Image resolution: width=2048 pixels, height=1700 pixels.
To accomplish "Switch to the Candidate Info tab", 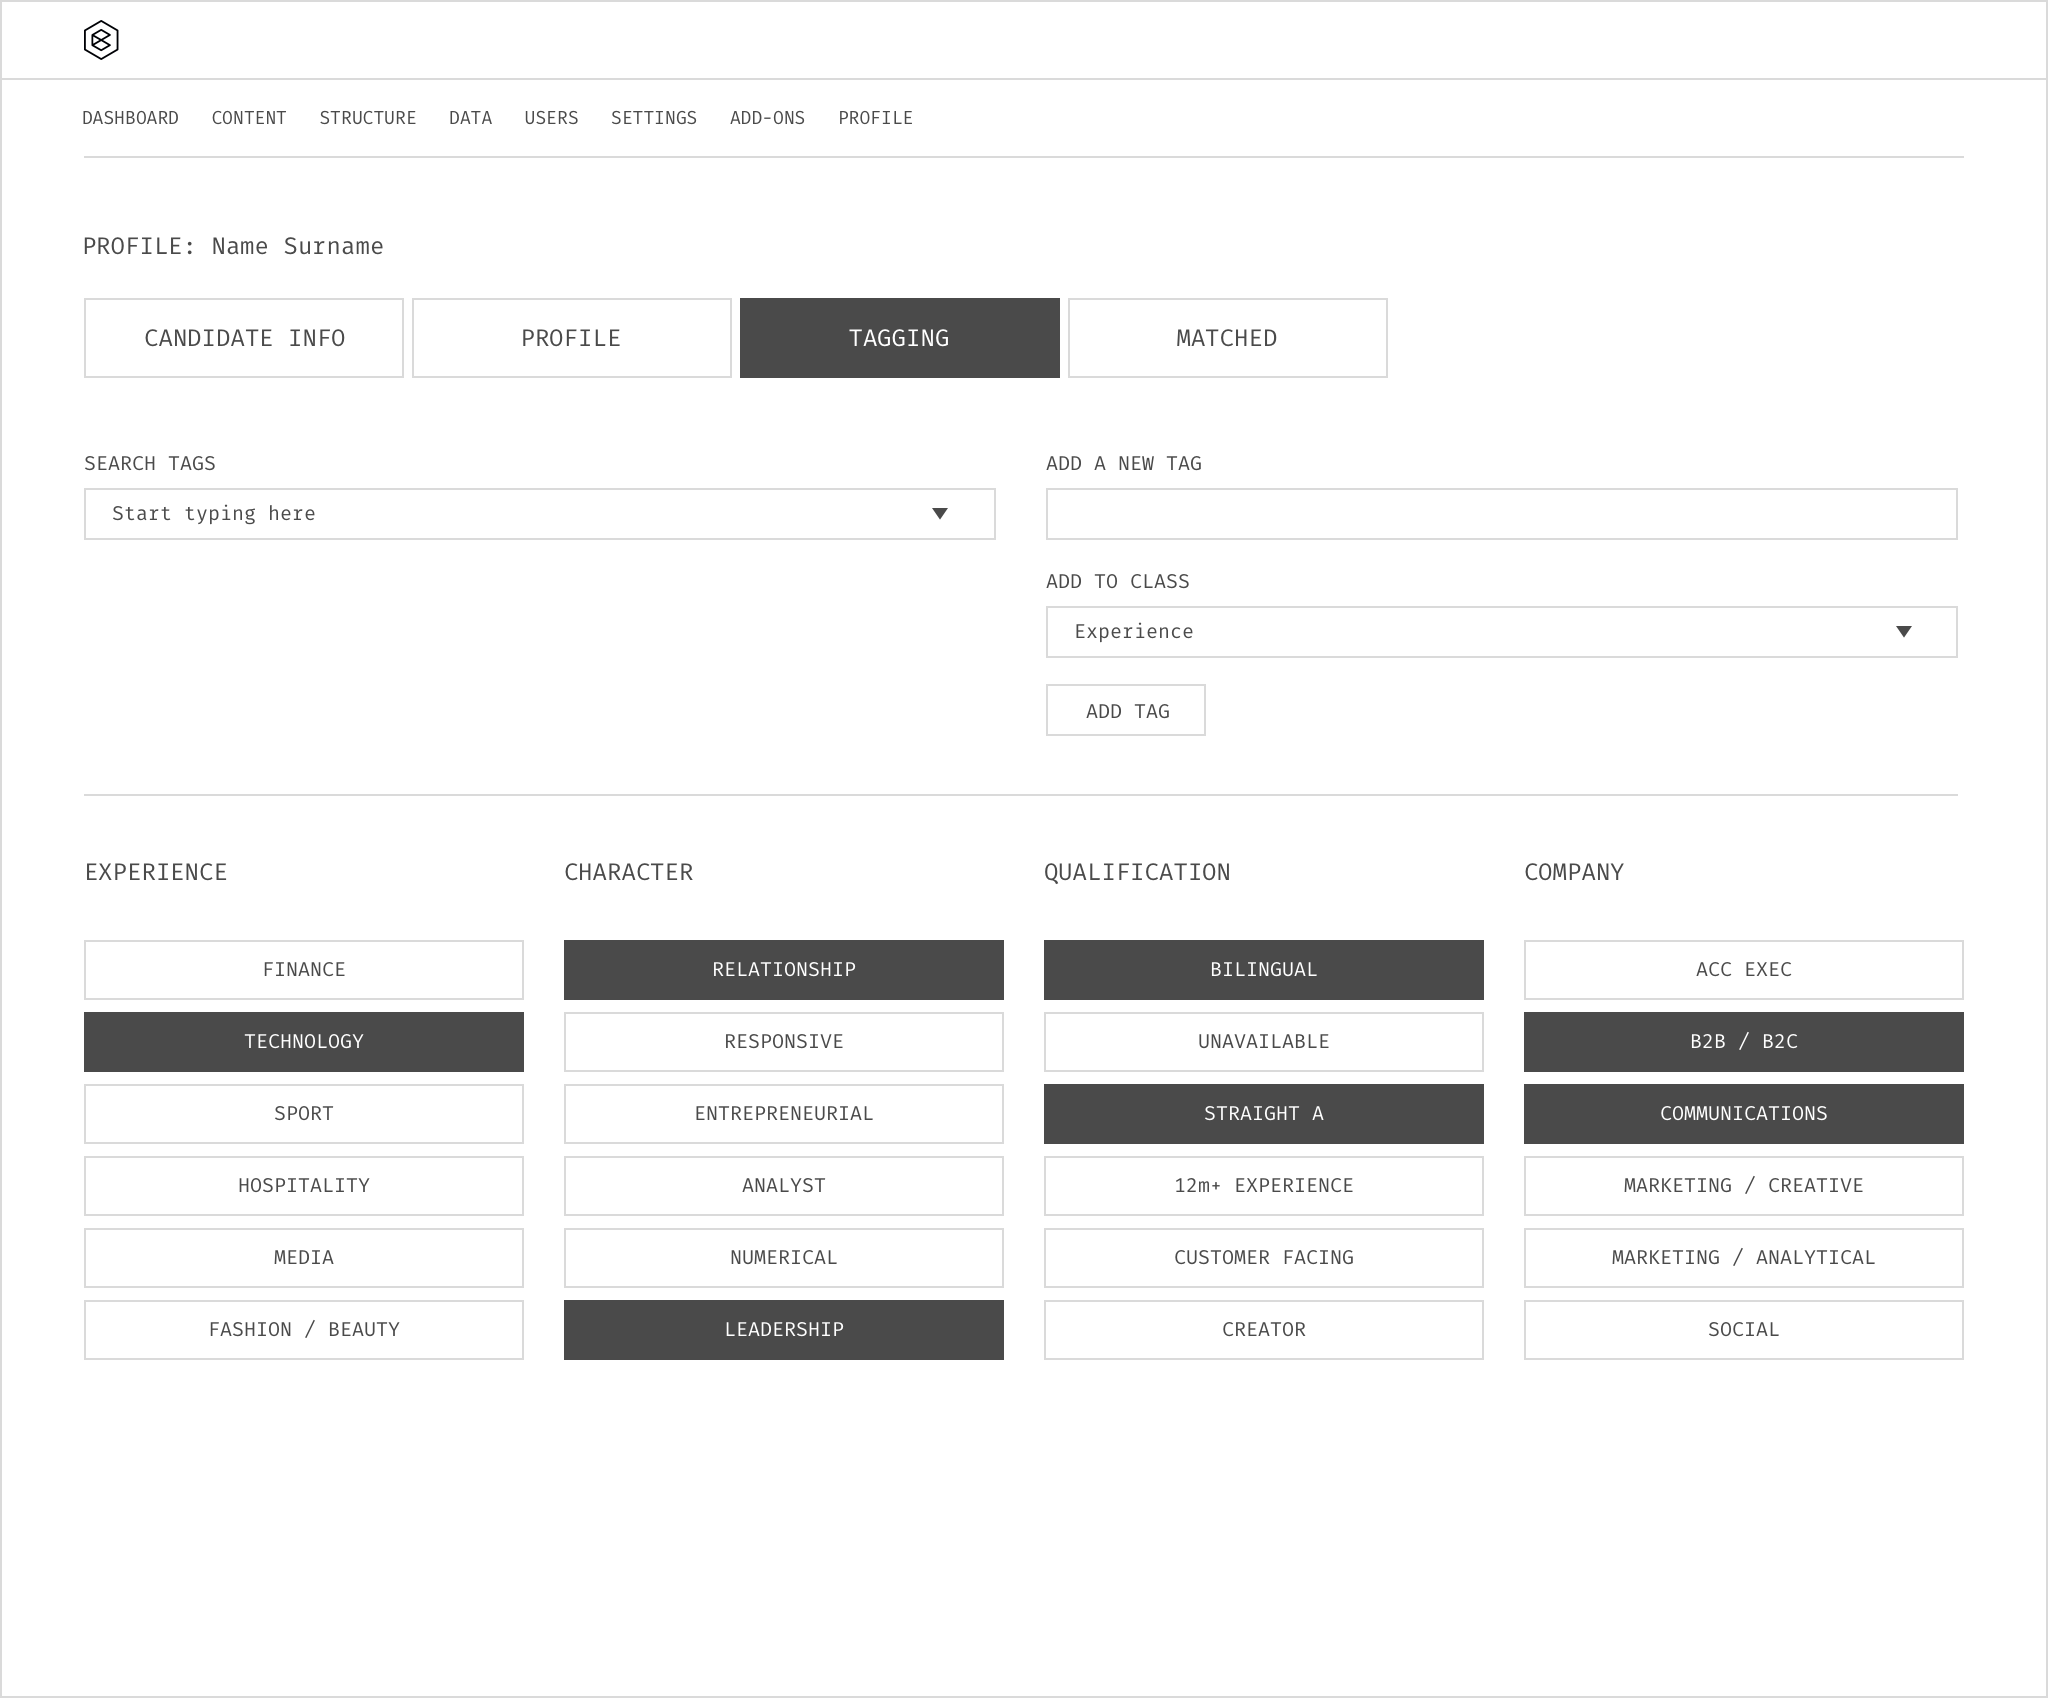I will point(244,338).
